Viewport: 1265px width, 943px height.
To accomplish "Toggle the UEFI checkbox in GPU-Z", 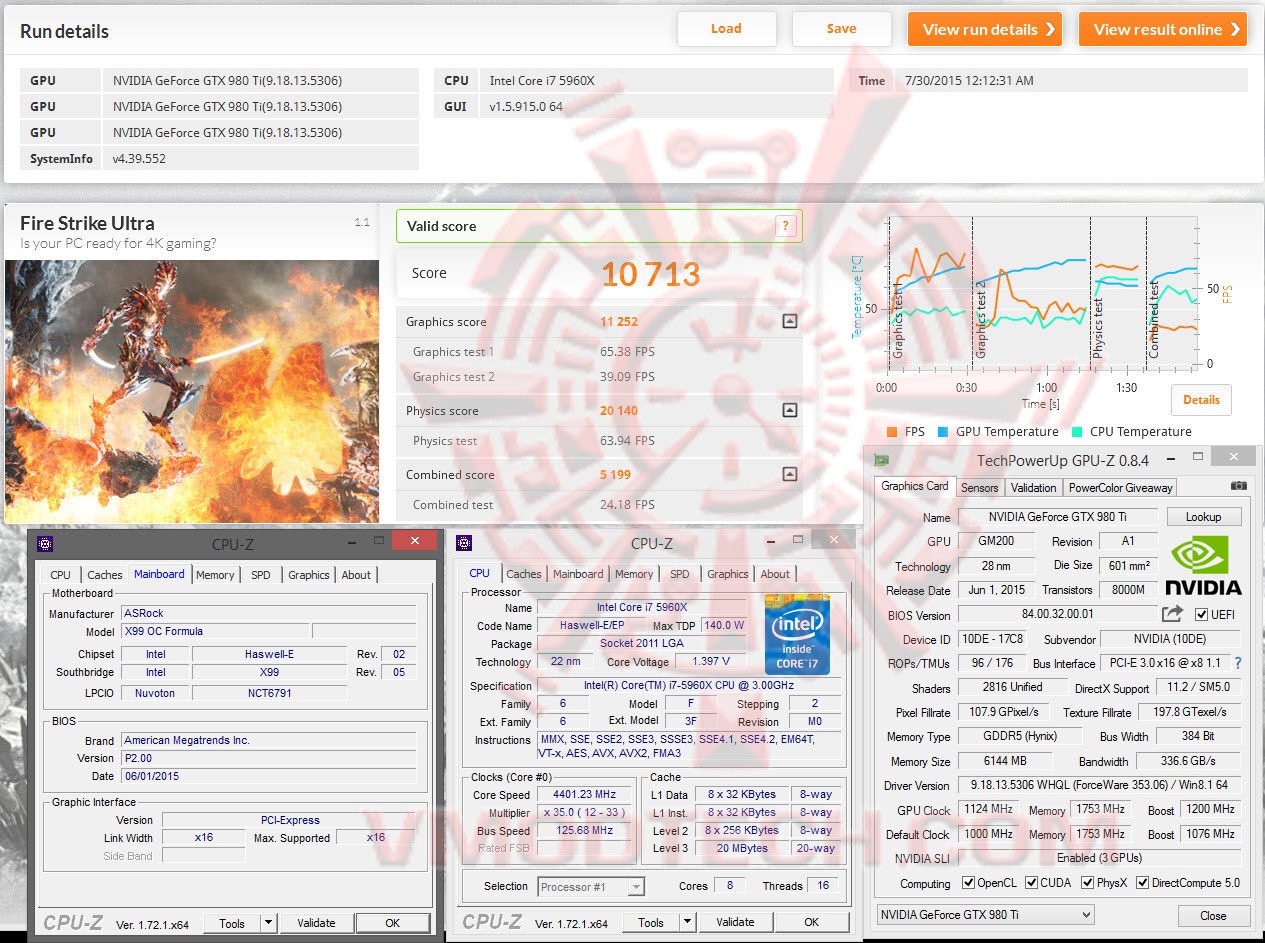I will (1201, 614).
